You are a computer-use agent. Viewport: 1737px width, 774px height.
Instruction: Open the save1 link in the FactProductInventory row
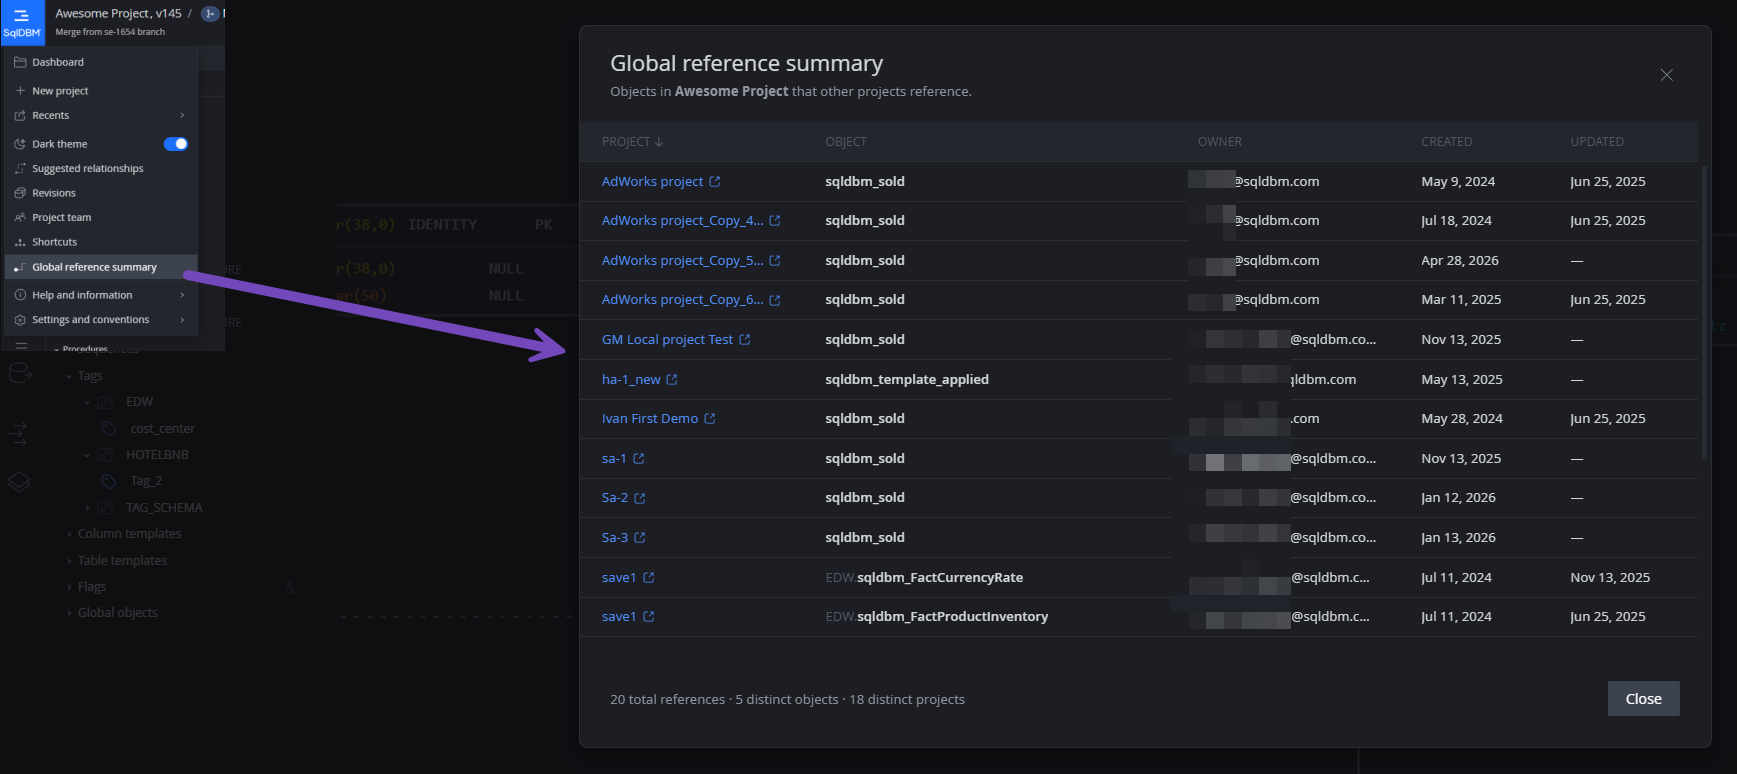pyautogui.click(x=619, y=617)
